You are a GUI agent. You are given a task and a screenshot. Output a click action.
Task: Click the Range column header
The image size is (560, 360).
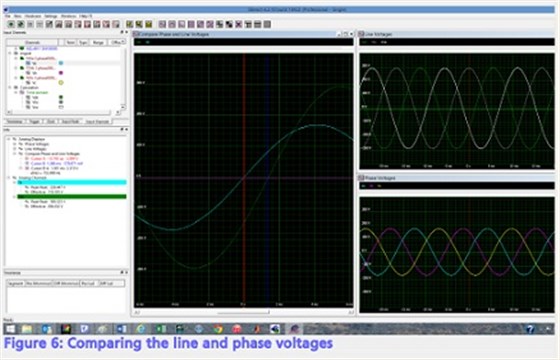click(x=98, y=42)
